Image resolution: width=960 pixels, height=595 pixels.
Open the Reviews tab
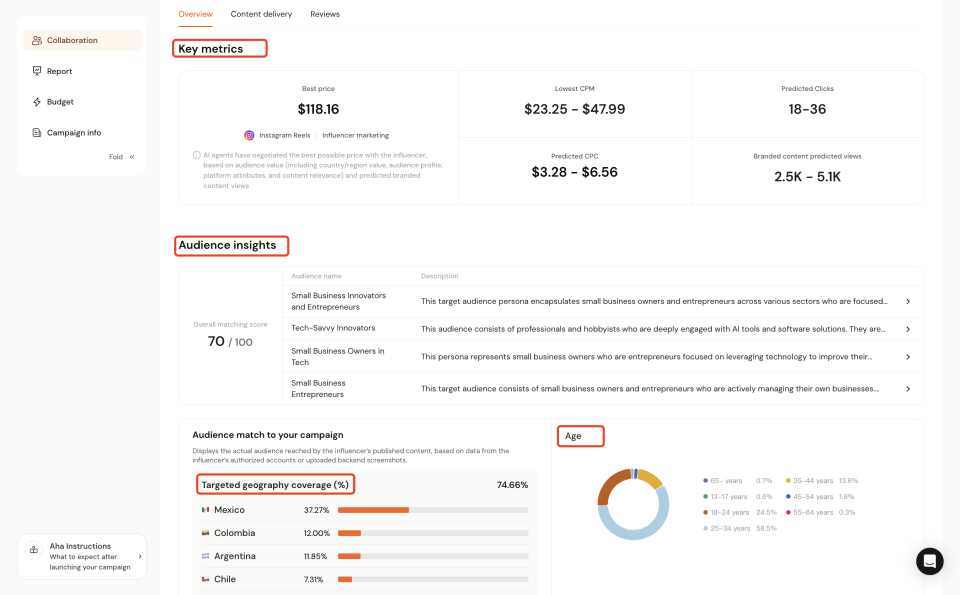click(325, 14)
